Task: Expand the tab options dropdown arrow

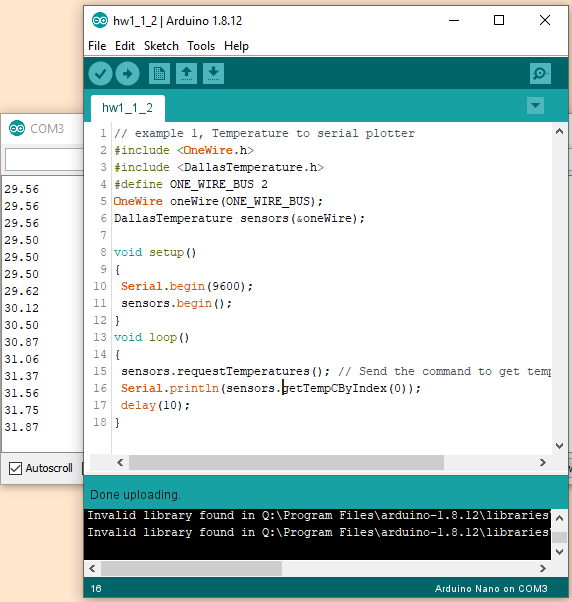Action: point(536,106)
